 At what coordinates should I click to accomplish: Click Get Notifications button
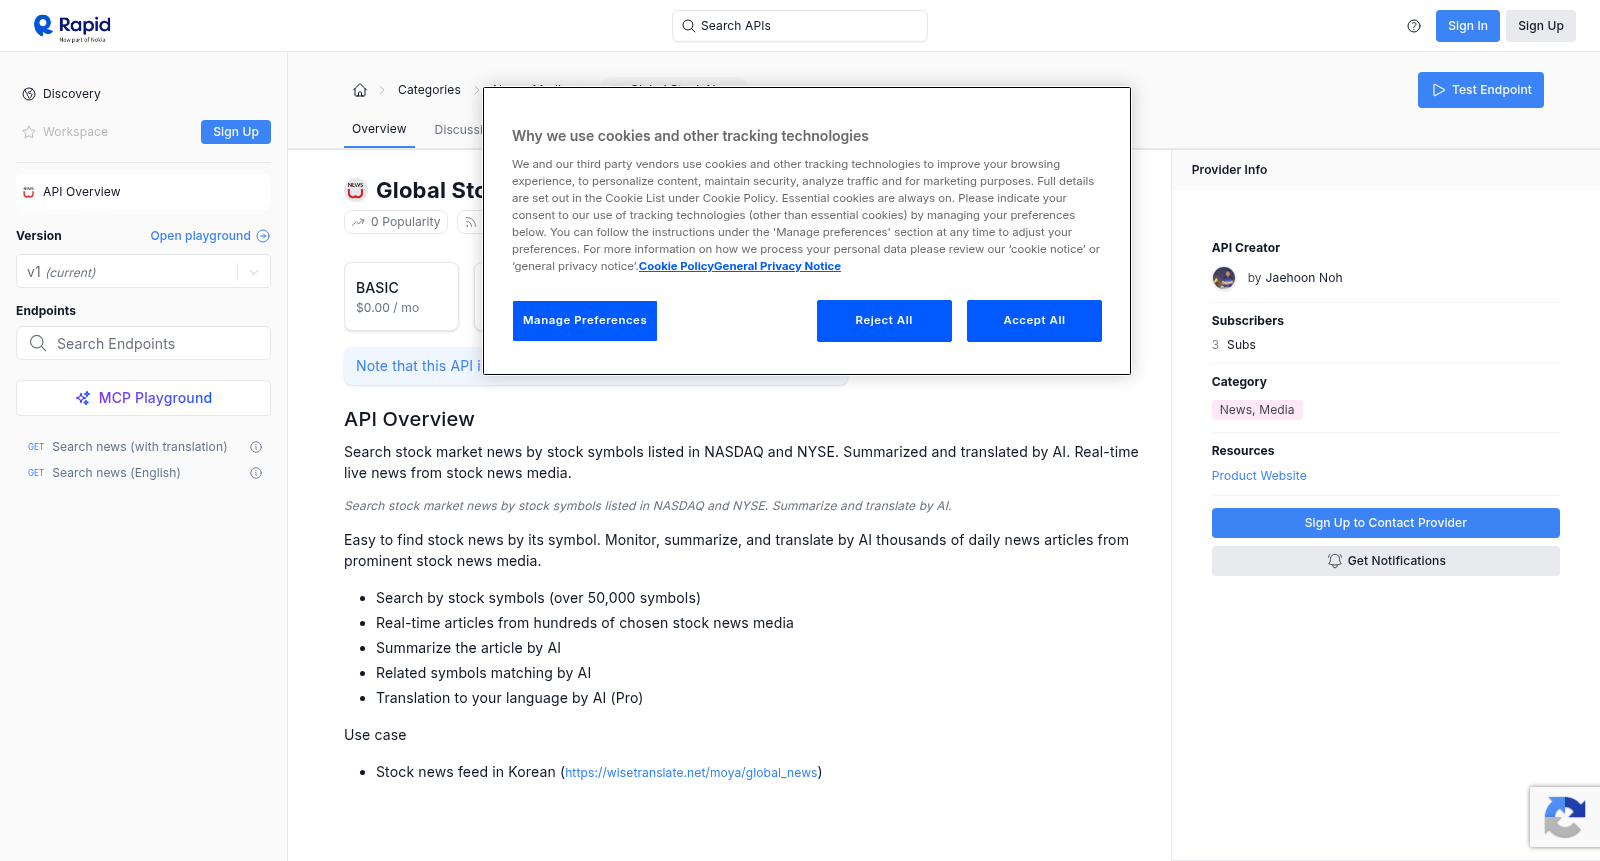[x=1385, y=561]
